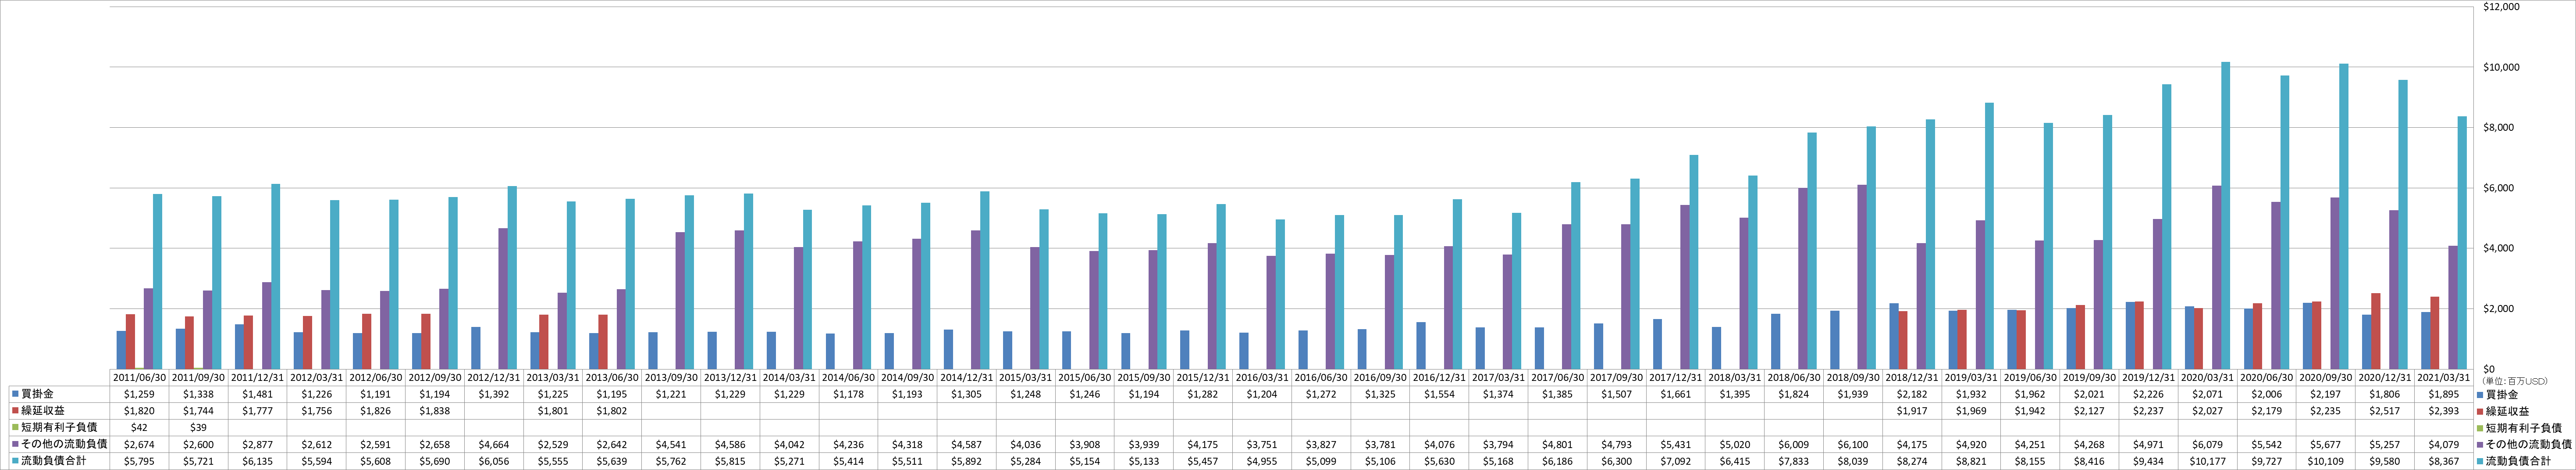Click red 繰延収益 legend swatch in left table
This screenshot has width=2576, height=470.
[x=16, y=411]
